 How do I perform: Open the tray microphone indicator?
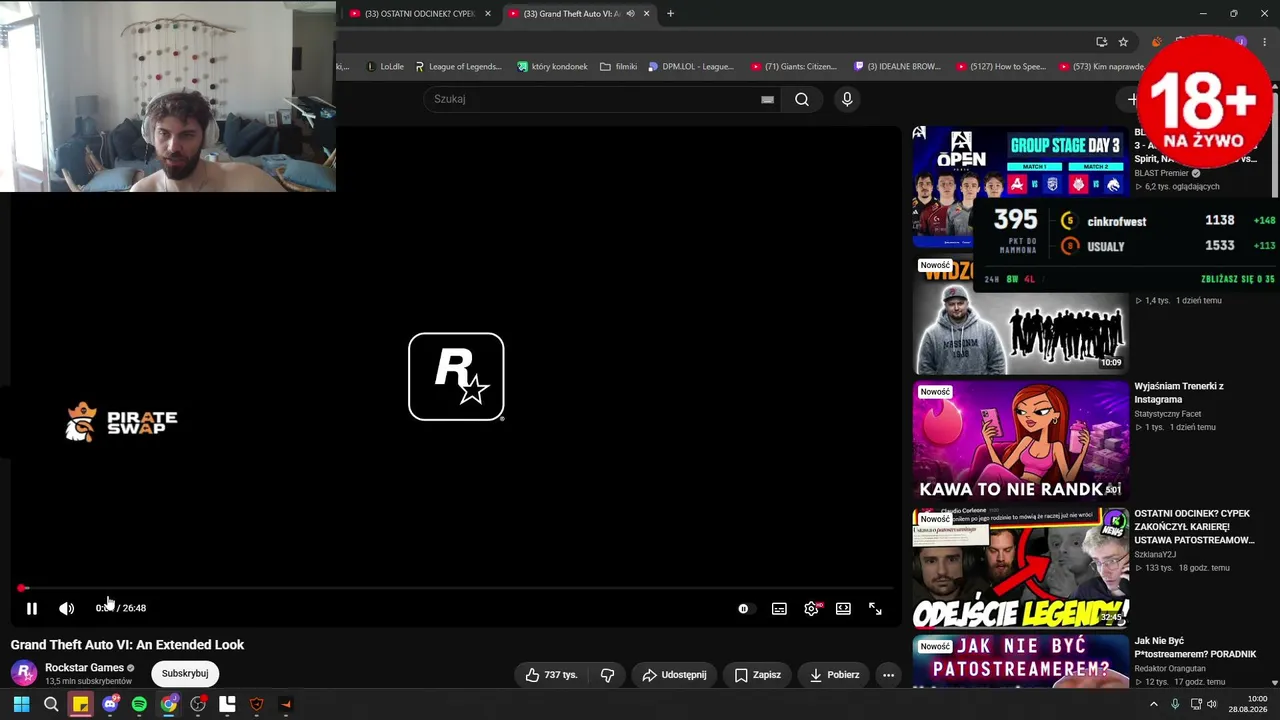point(1175,704)
